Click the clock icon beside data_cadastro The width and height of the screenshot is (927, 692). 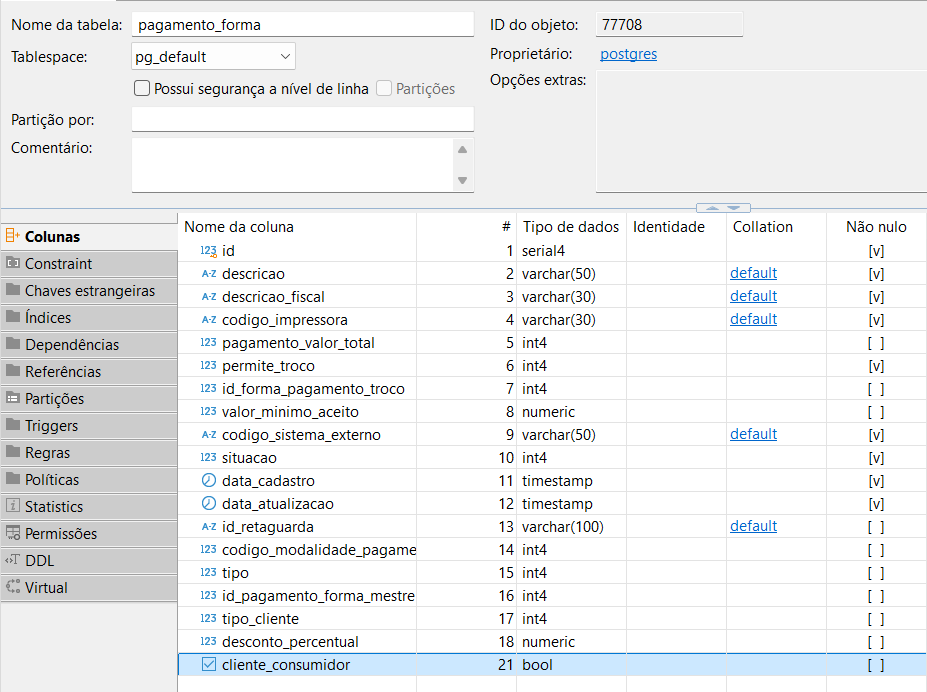point(209,481)
